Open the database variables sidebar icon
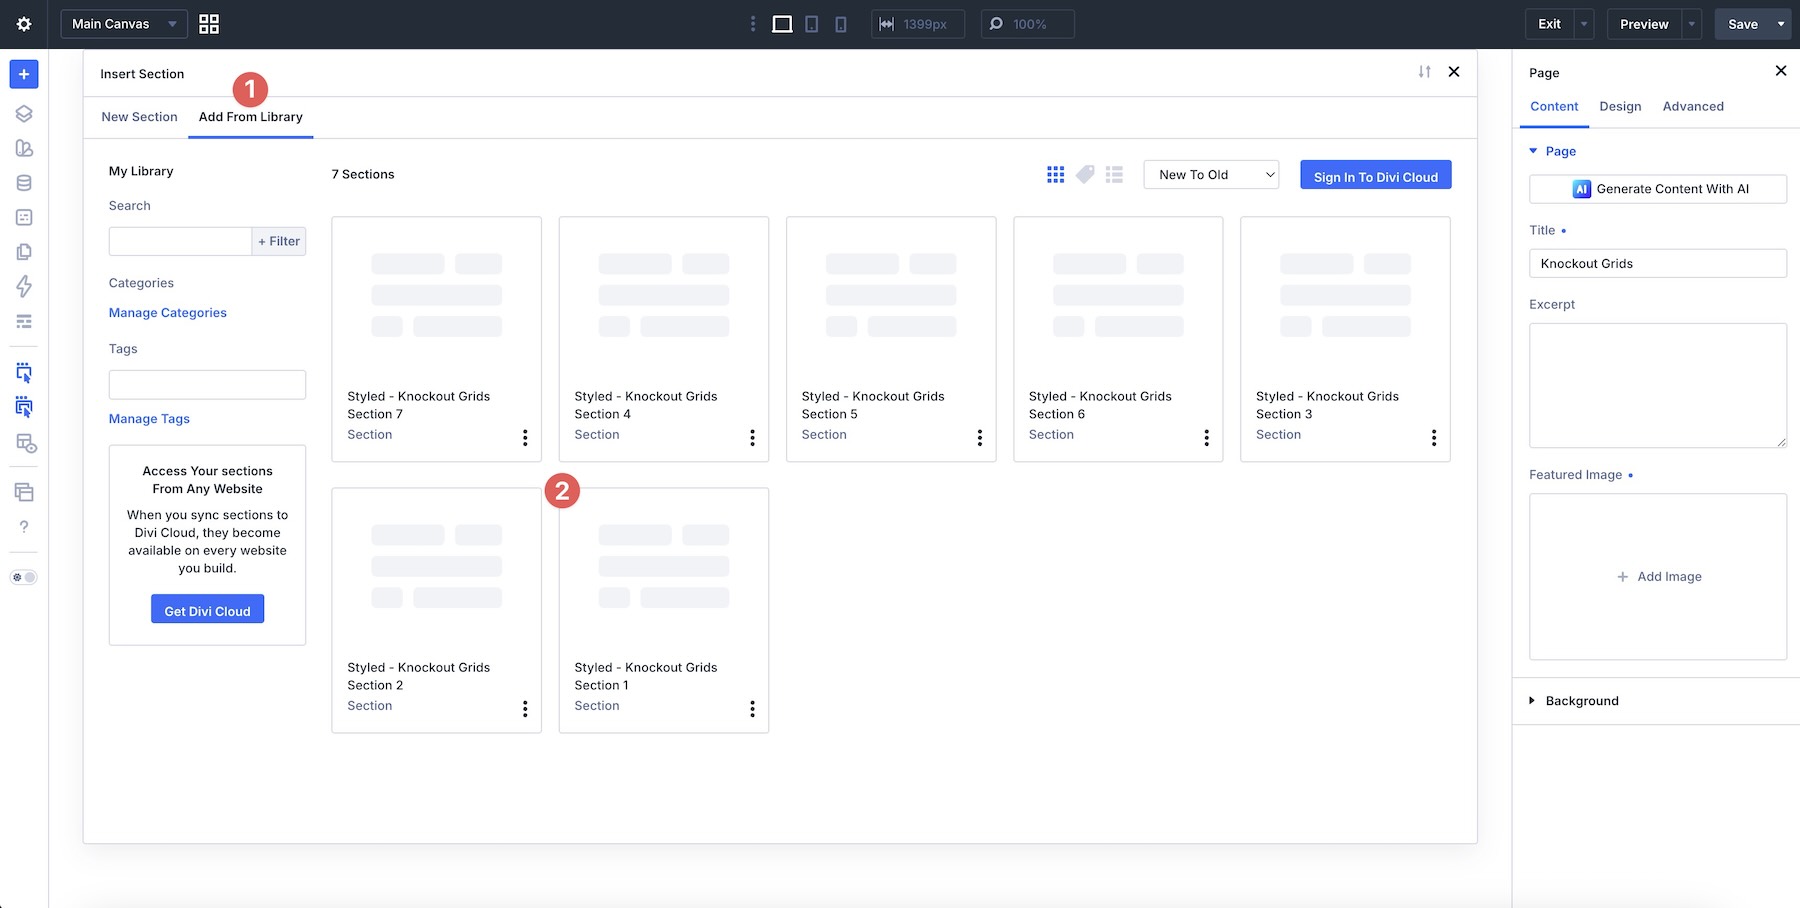Screen dimensions: 1800x908 pyautogui.click(x=24, y=183)
